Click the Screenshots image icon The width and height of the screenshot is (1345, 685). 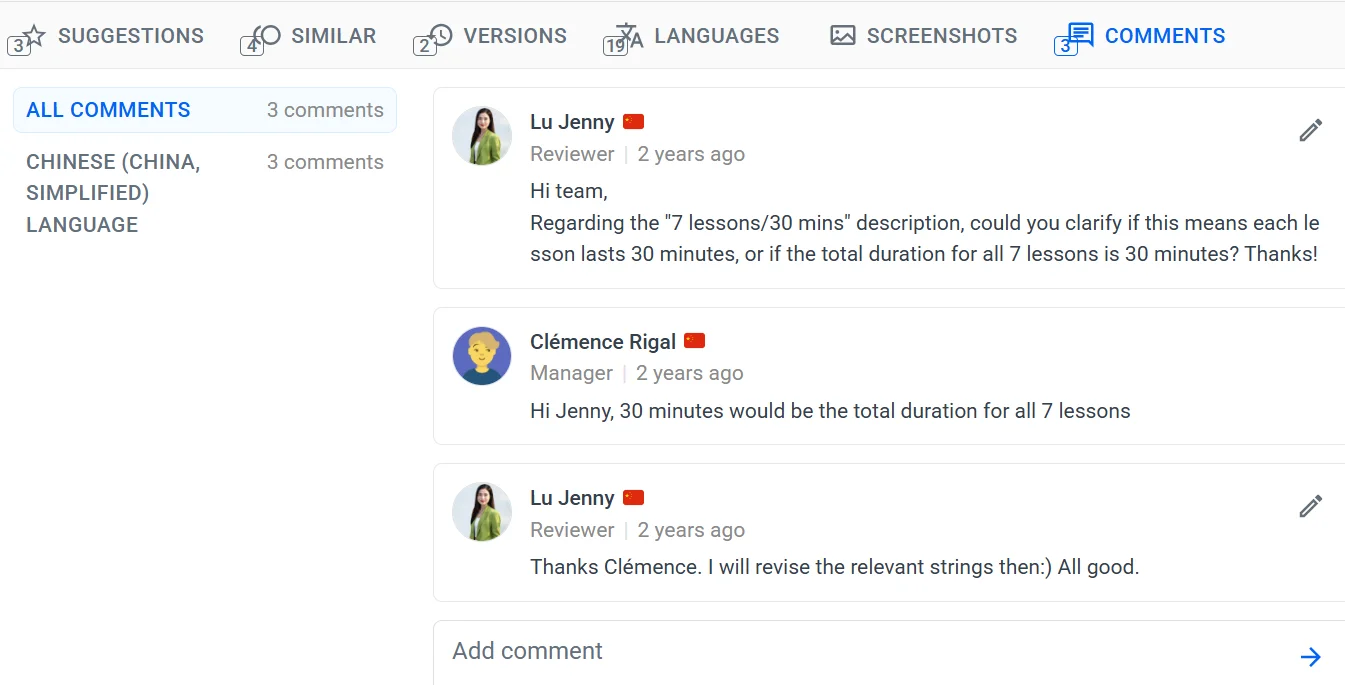(x=843, y=36)
